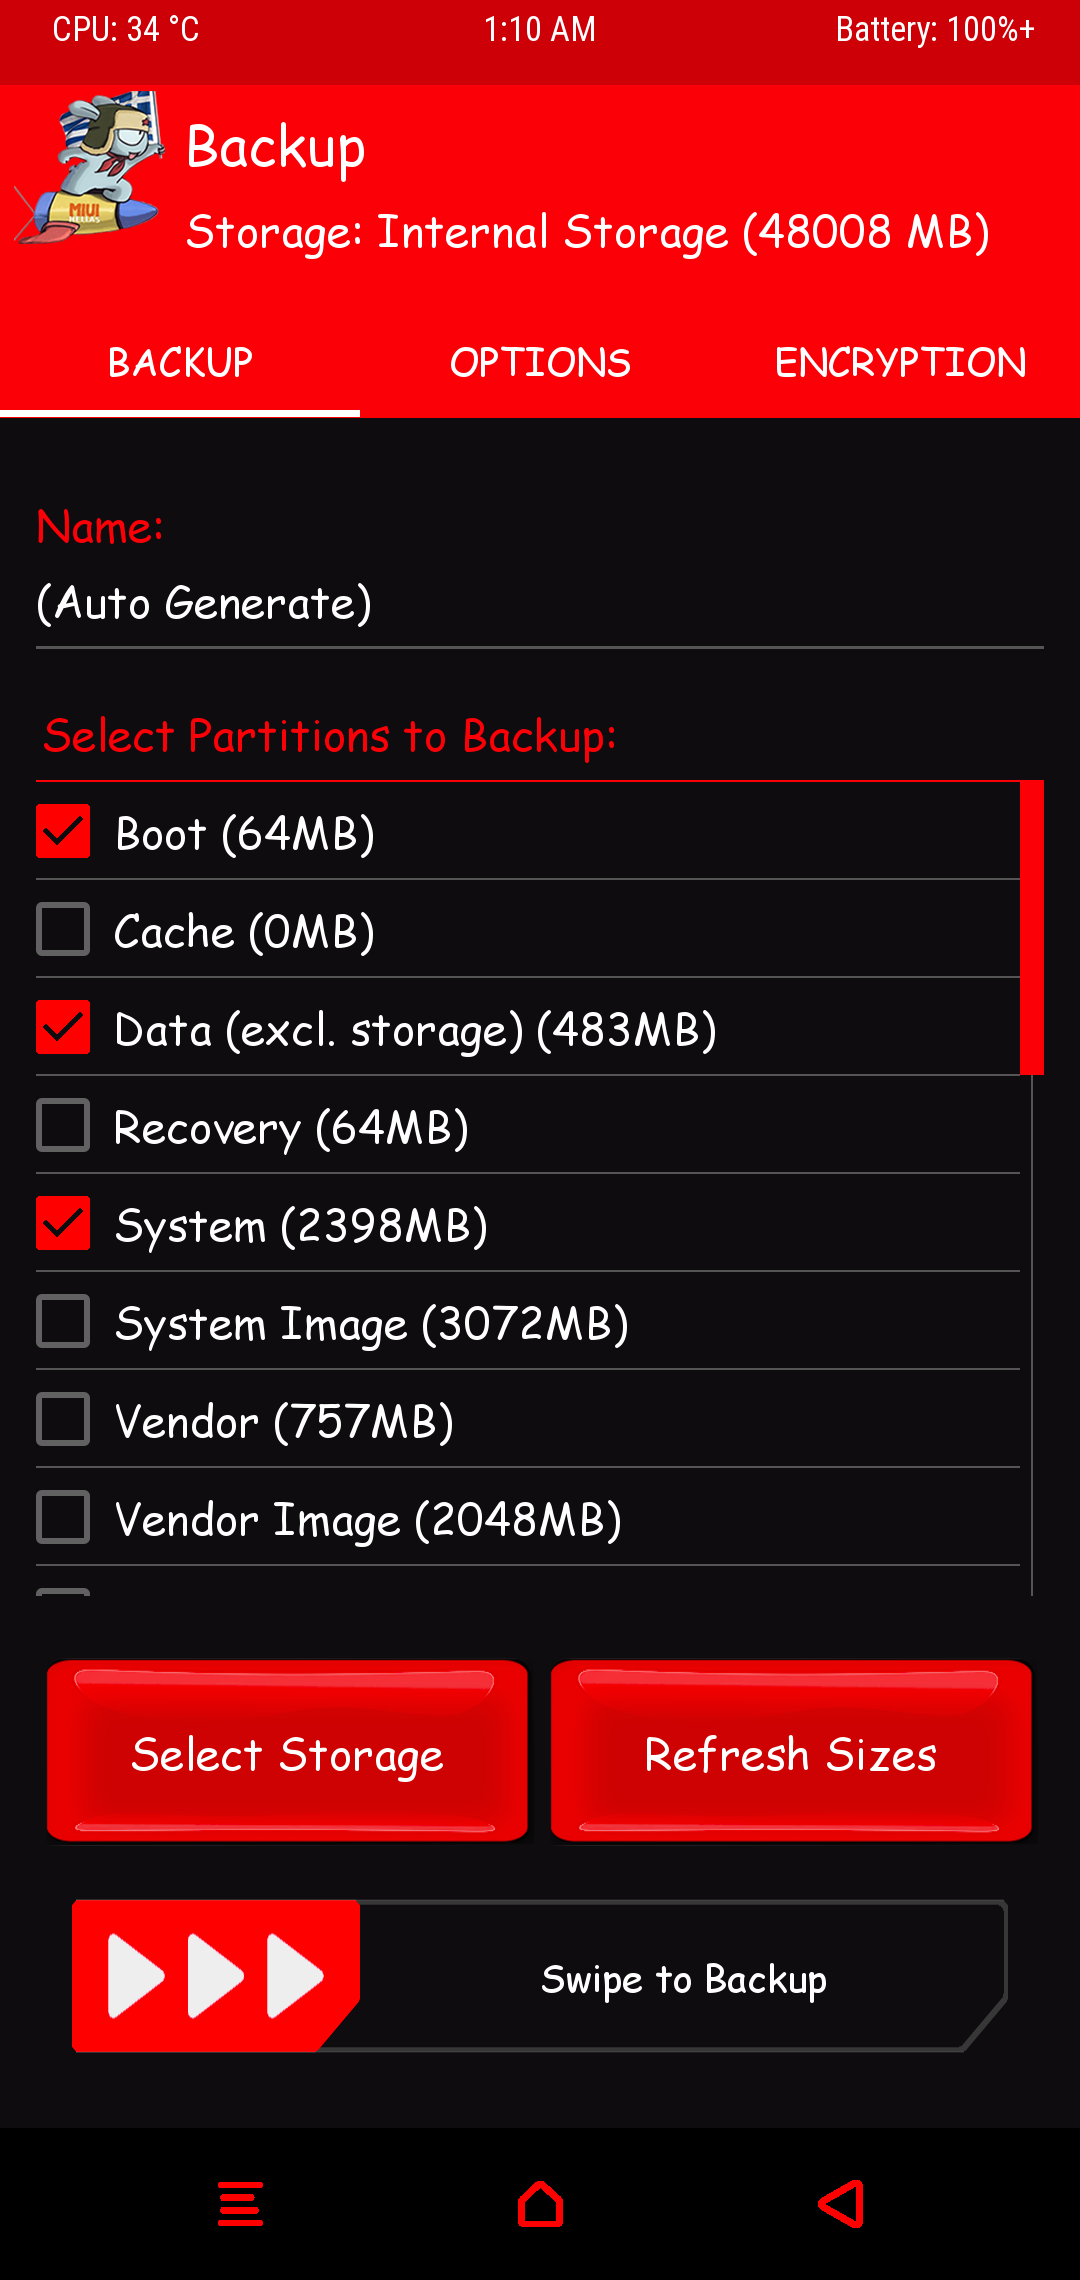Enable Vendor Image backup checkbox
This screenshot has width=1080, height=2280.
[63, 1518]
